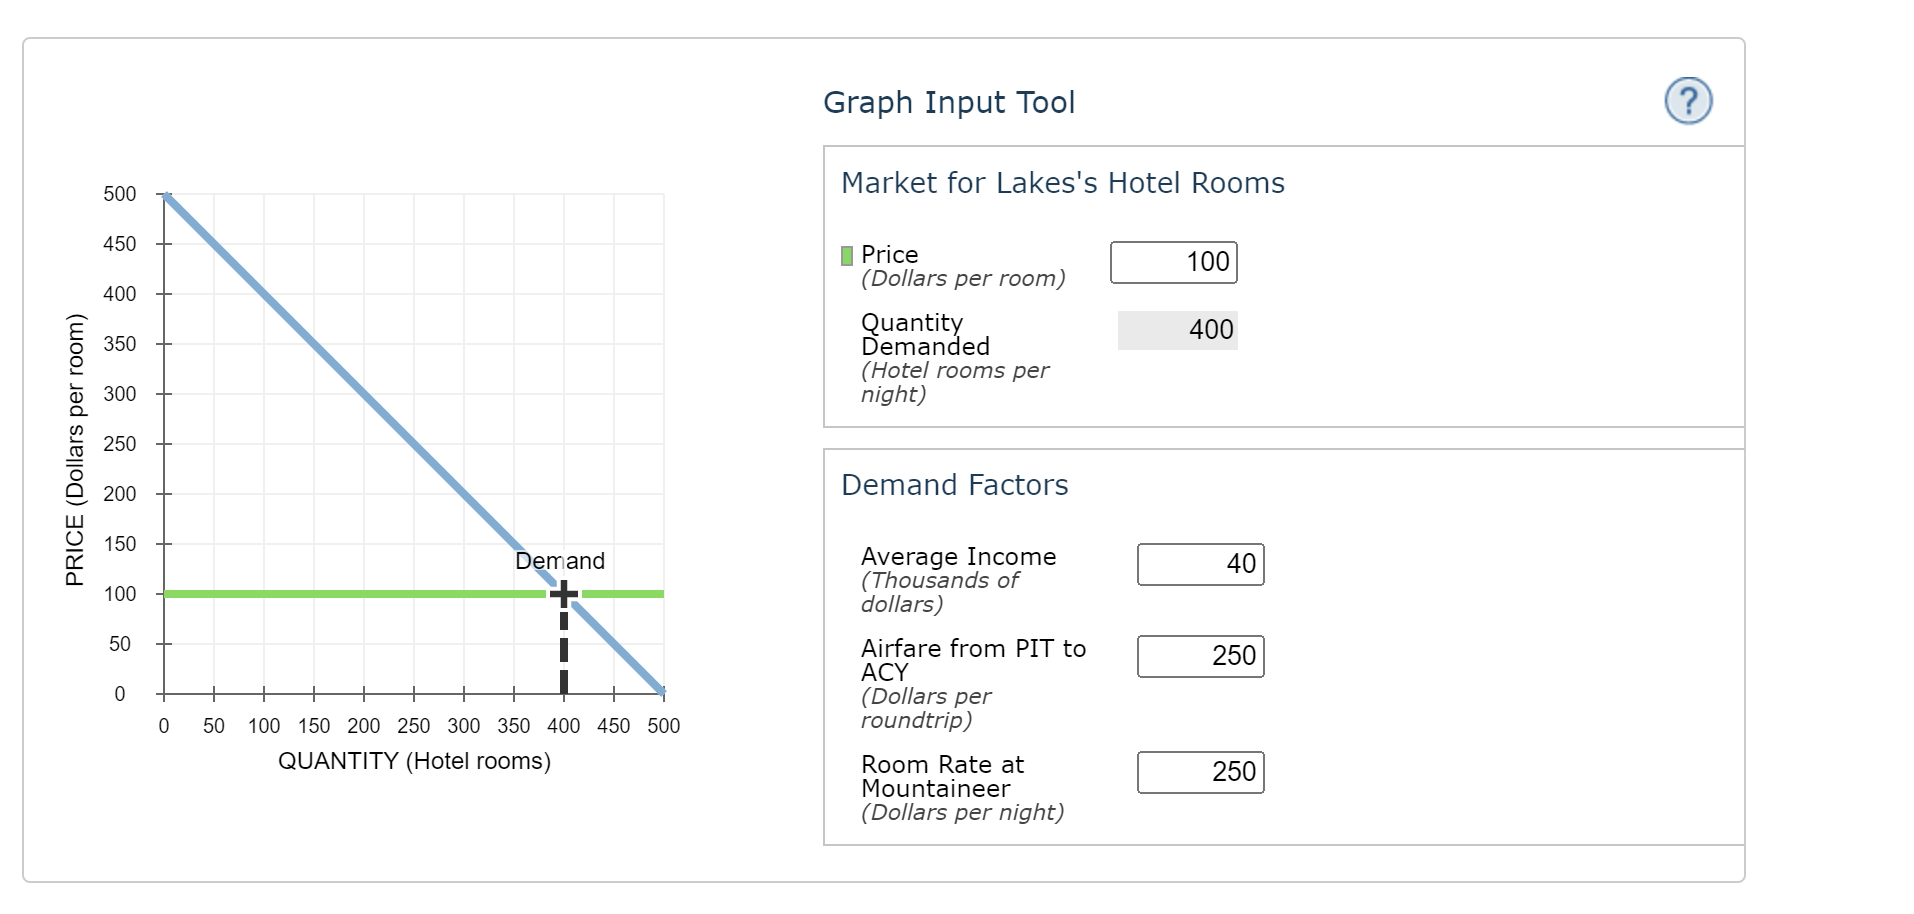
Task: Select the Airfare from PIT to ACY field
Action: (1199, 655)
